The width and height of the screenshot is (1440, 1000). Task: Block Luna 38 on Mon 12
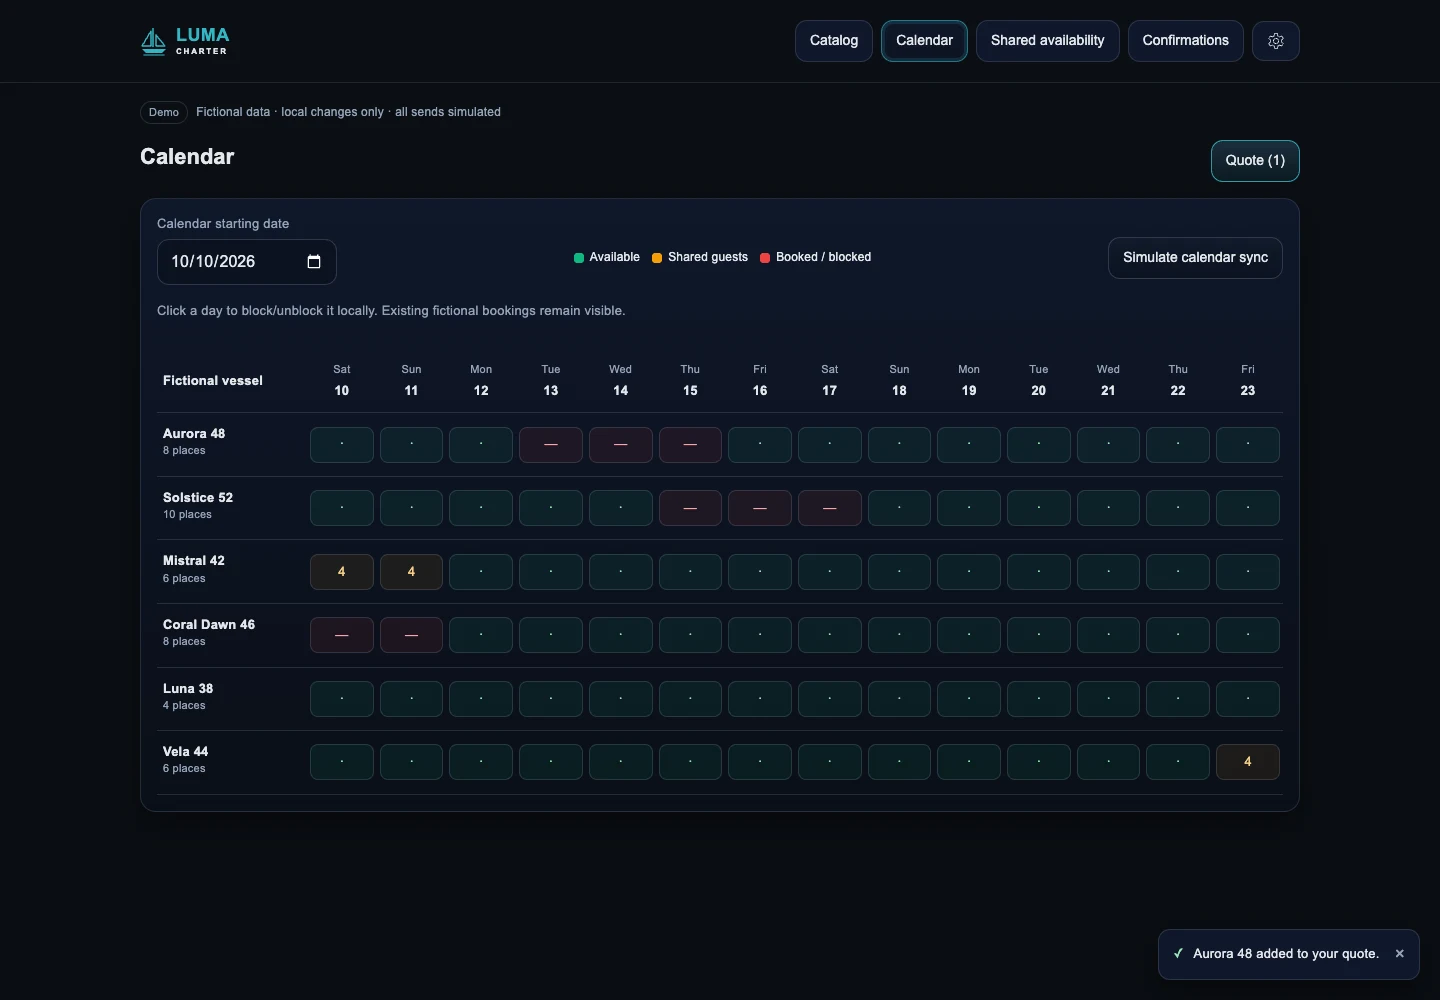tap(481, 699)
